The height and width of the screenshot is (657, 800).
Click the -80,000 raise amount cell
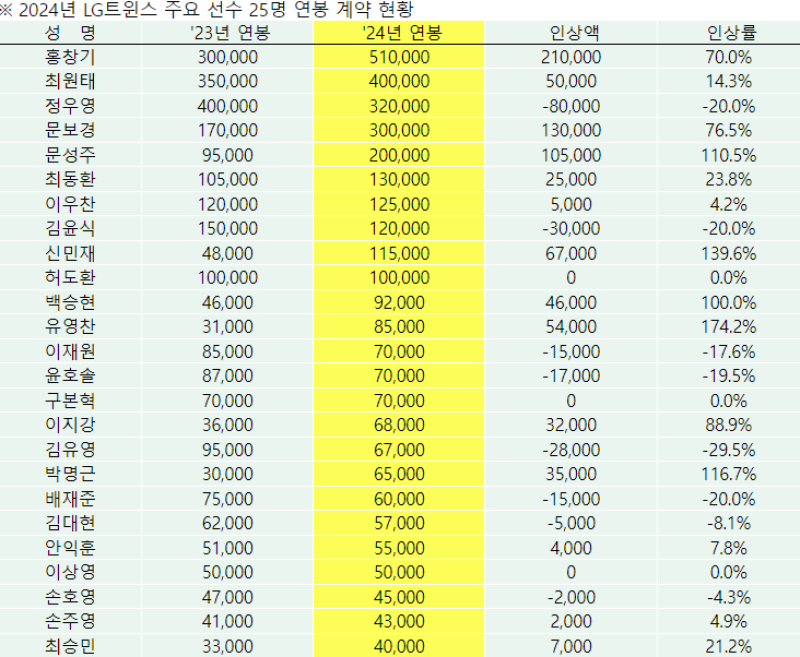pyautogui.click(x=571, y=106)
